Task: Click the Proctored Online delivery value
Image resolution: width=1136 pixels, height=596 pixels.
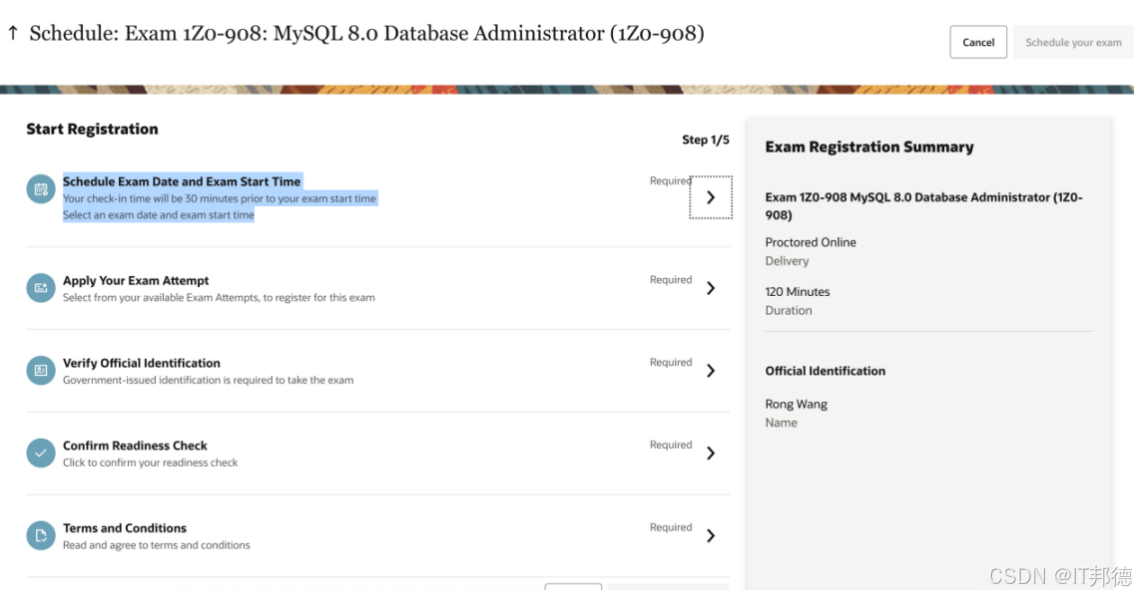Action: [x=811, y=243]
